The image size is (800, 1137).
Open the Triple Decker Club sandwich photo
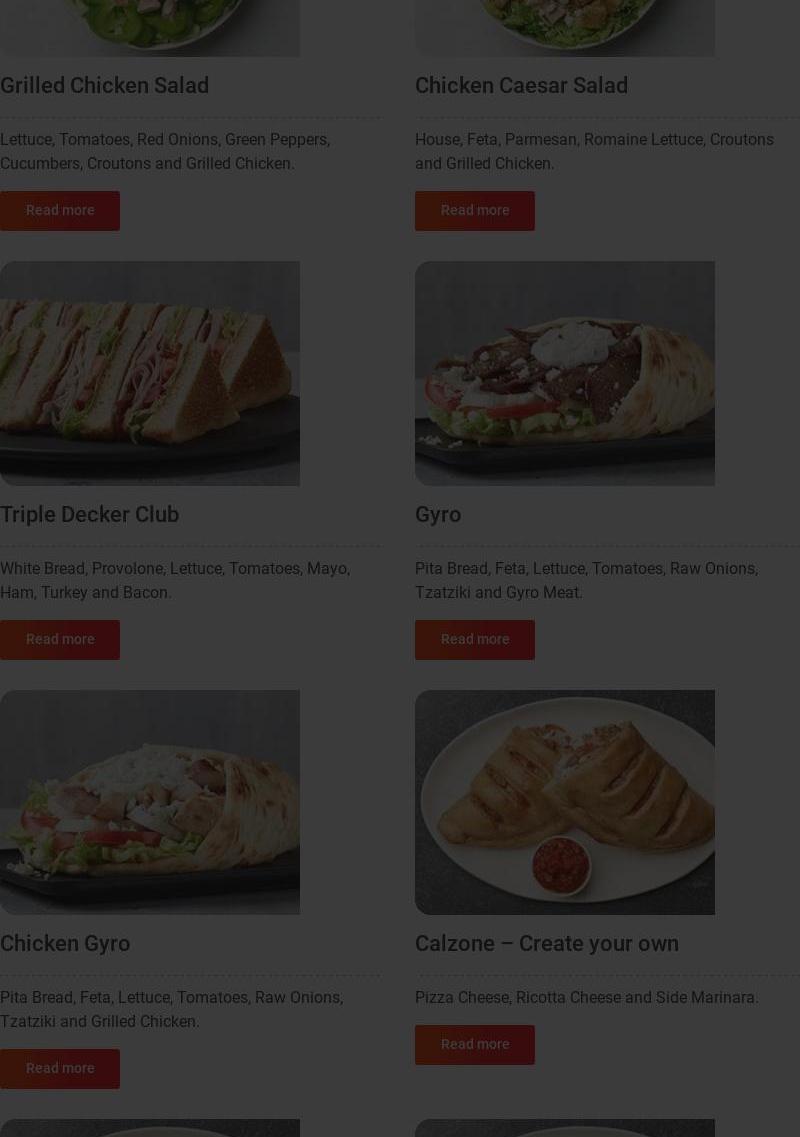pos(149,373)
